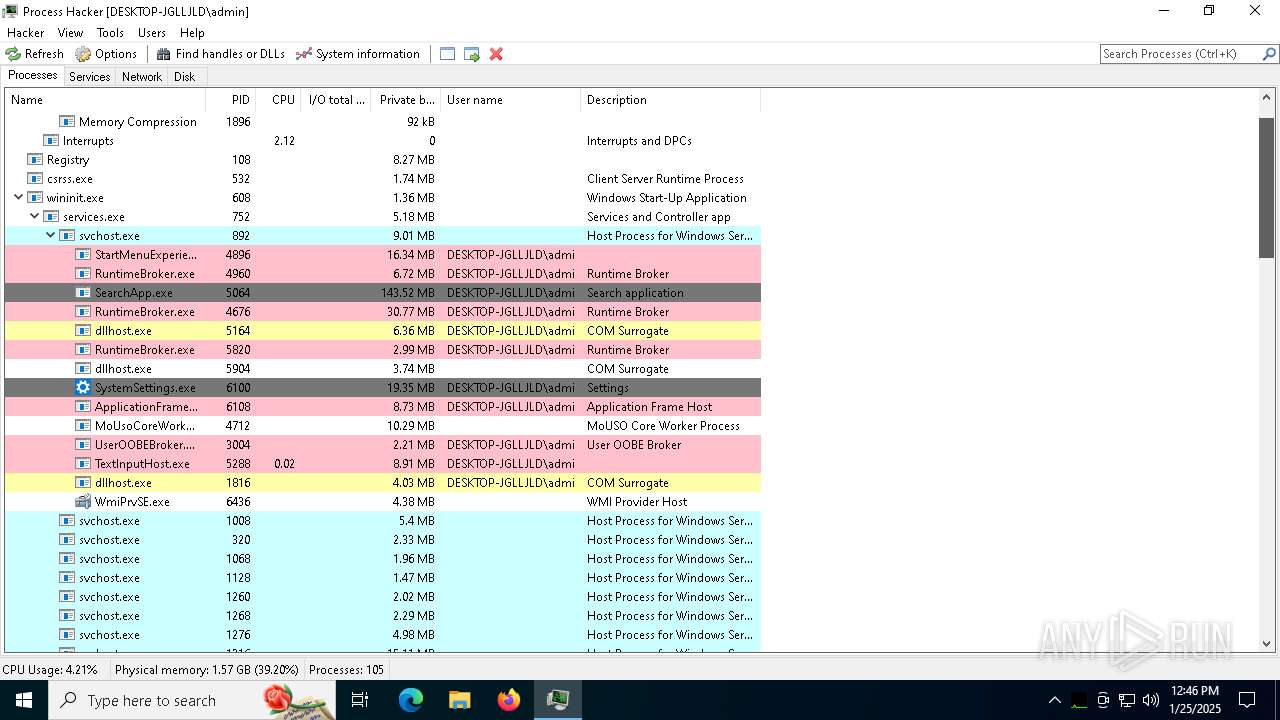The width and height of the screenshot is (1280, 720).
Task: Select the Processes tab
Action: 33,76
